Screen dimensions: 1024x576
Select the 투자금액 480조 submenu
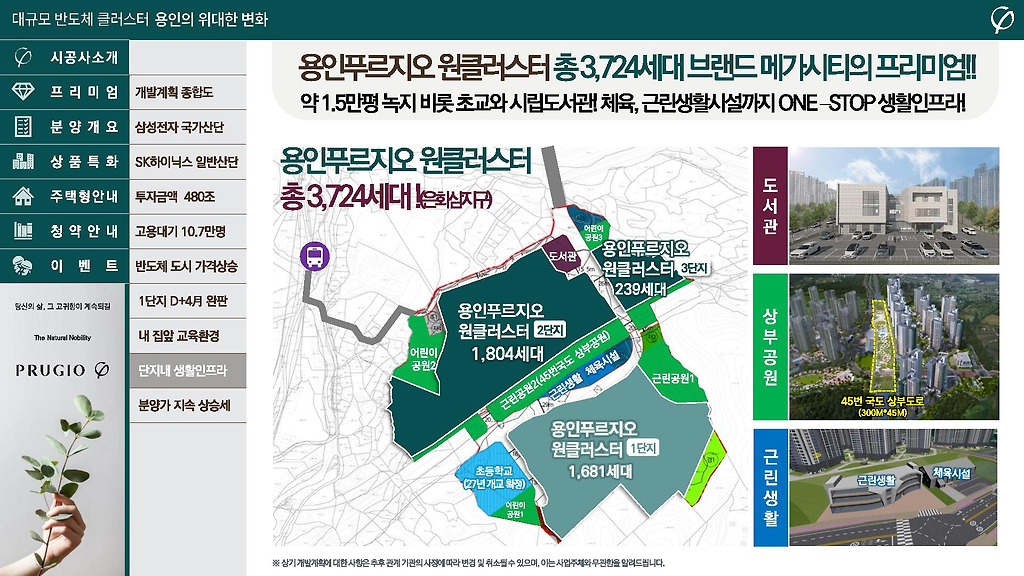pyautogui.click(x=188, y=197)
